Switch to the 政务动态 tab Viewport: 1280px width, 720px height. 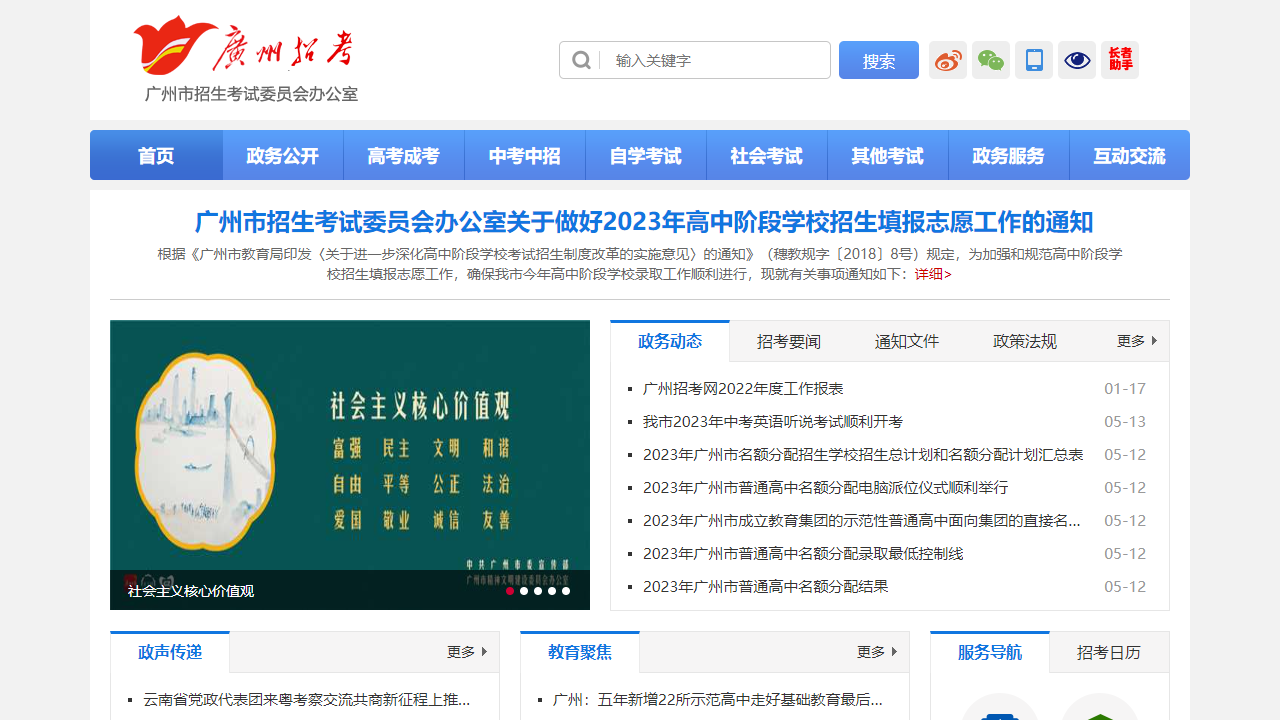point(670,341)
